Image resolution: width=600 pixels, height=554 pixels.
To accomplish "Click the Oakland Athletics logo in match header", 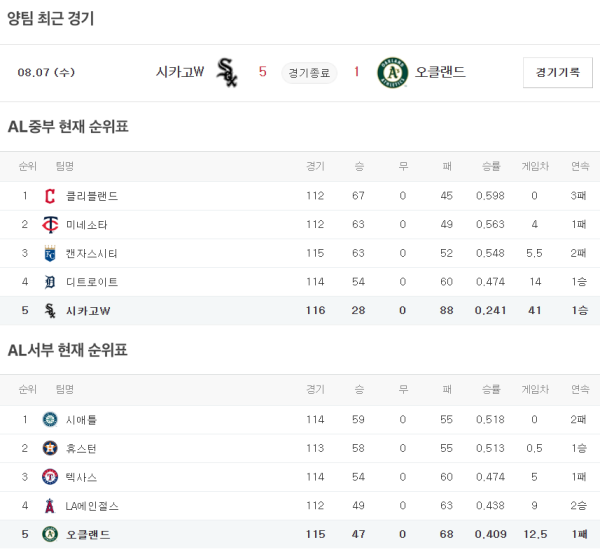I will coord(392,72).
